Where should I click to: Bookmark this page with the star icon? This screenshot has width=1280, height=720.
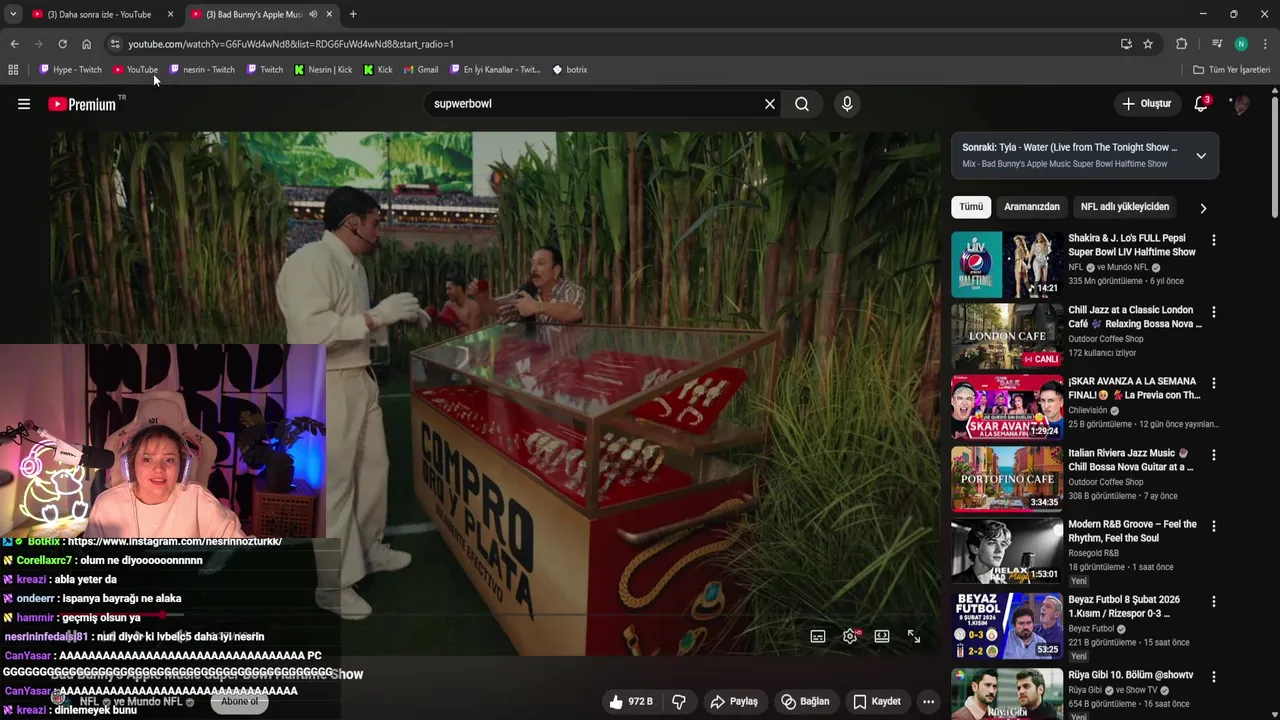(1148, 44)
